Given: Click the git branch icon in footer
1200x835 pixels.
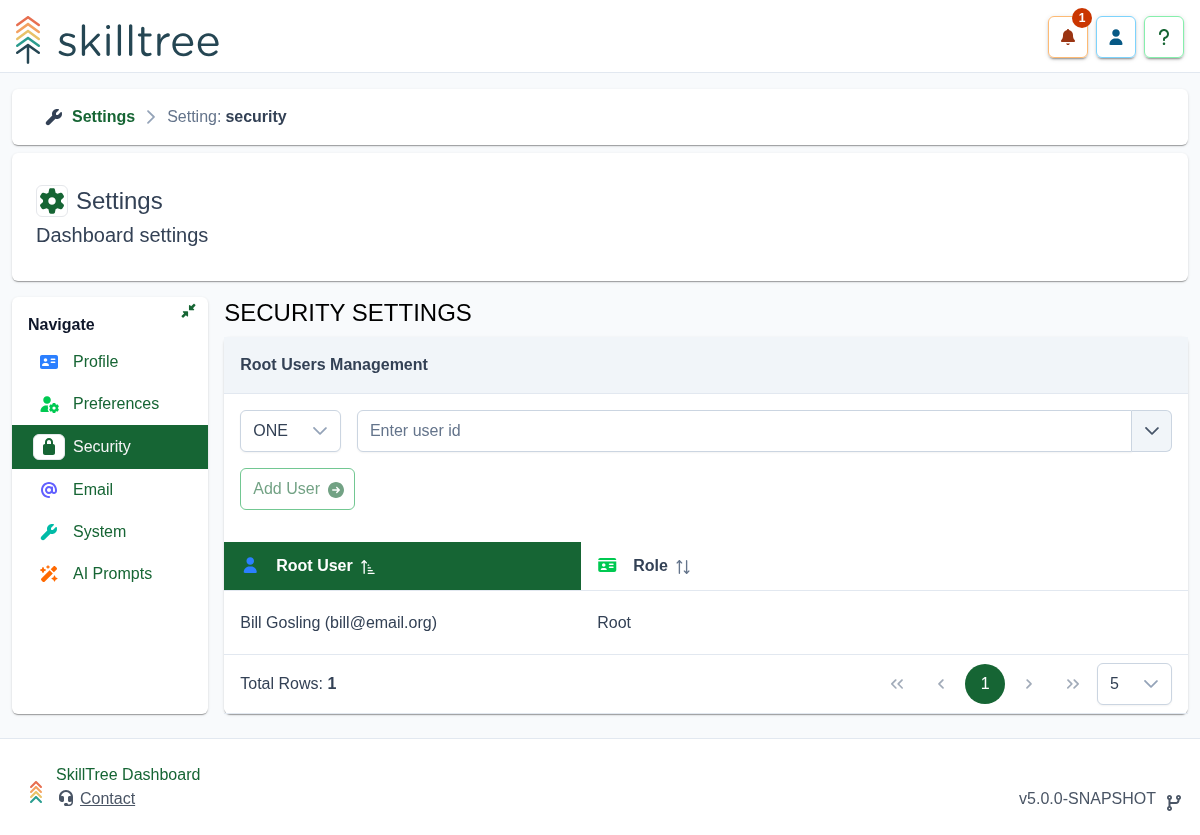Looking at the screenshot, I should click(x=1174, y=802).
